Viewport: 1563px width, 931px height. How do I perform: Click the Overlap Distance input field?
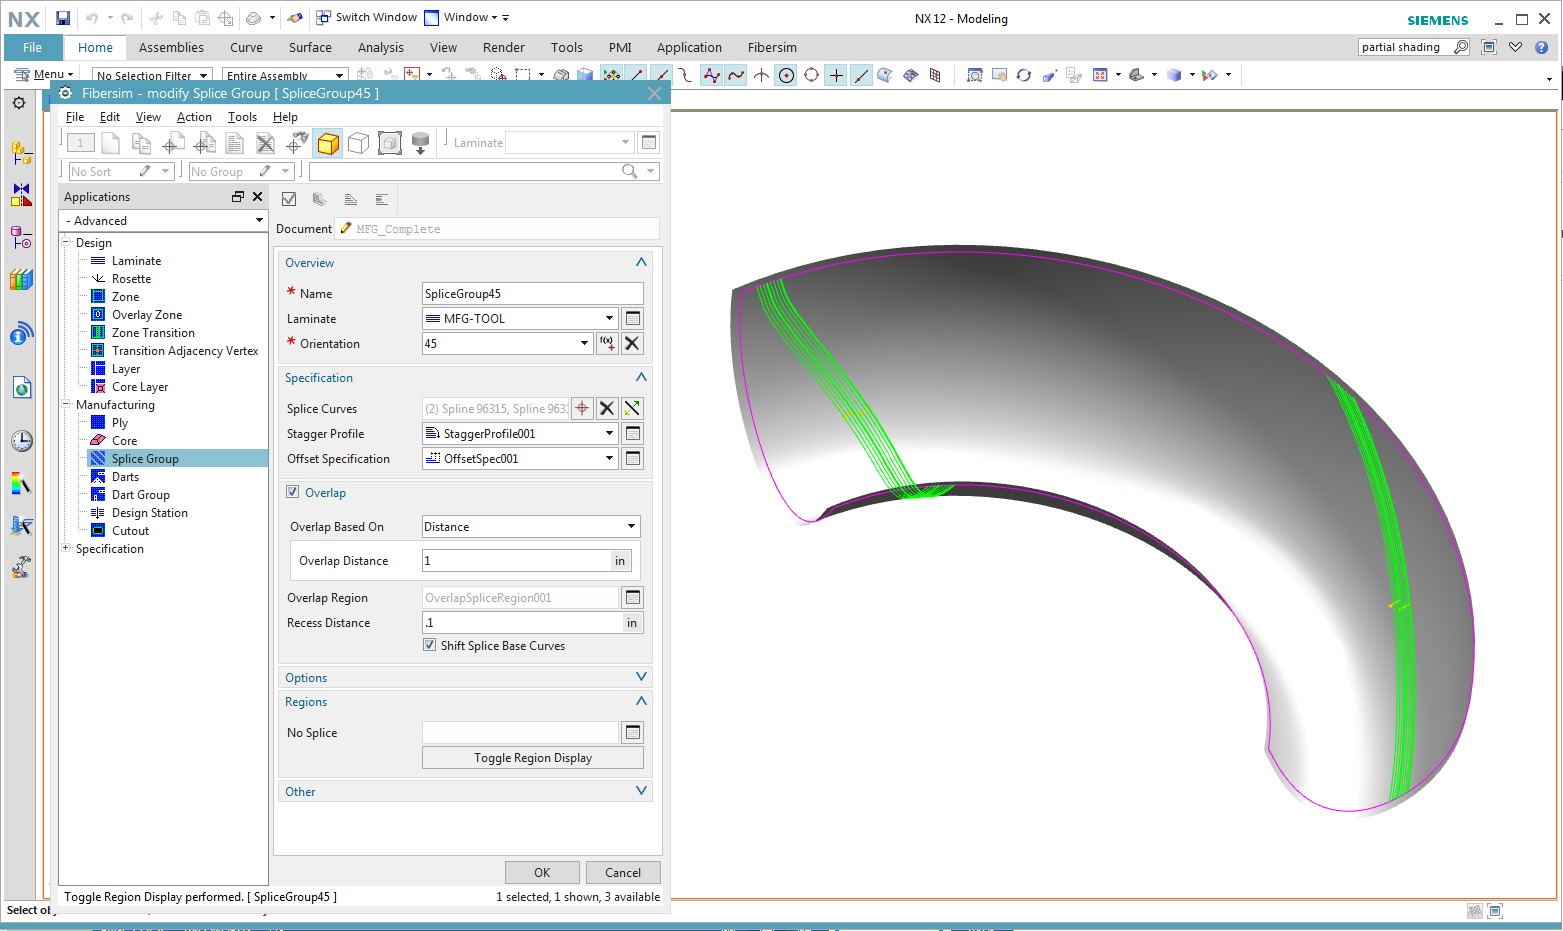click(x=516, y=561)
